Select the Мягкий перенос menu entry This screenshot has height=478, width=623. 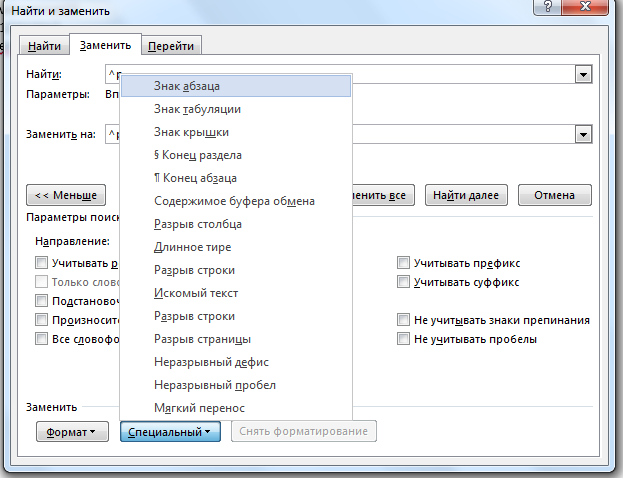click(x=199, y=408)
